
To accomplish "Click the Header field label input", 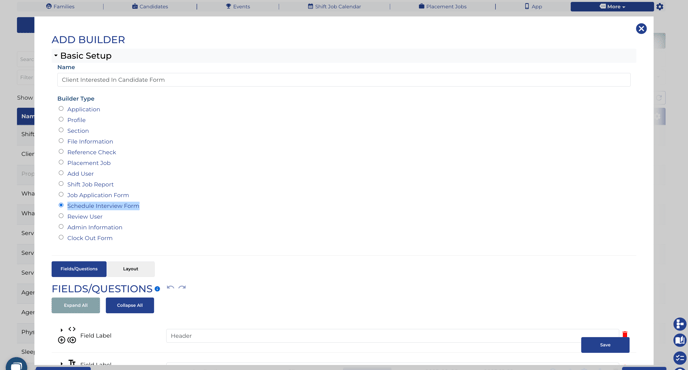I will pos(393,336).
